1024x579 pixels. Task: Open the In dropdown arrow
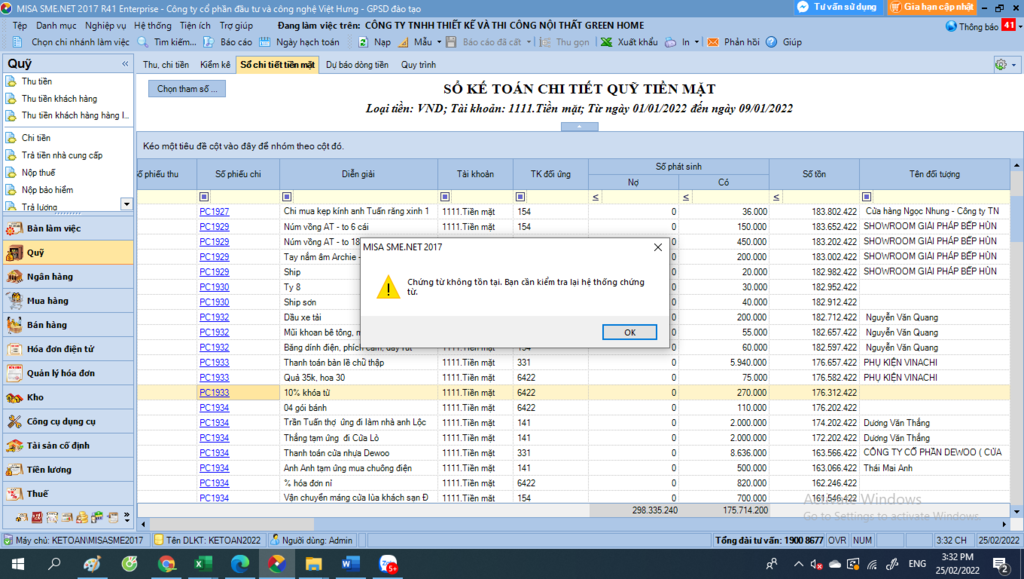(x=697, y=42)
